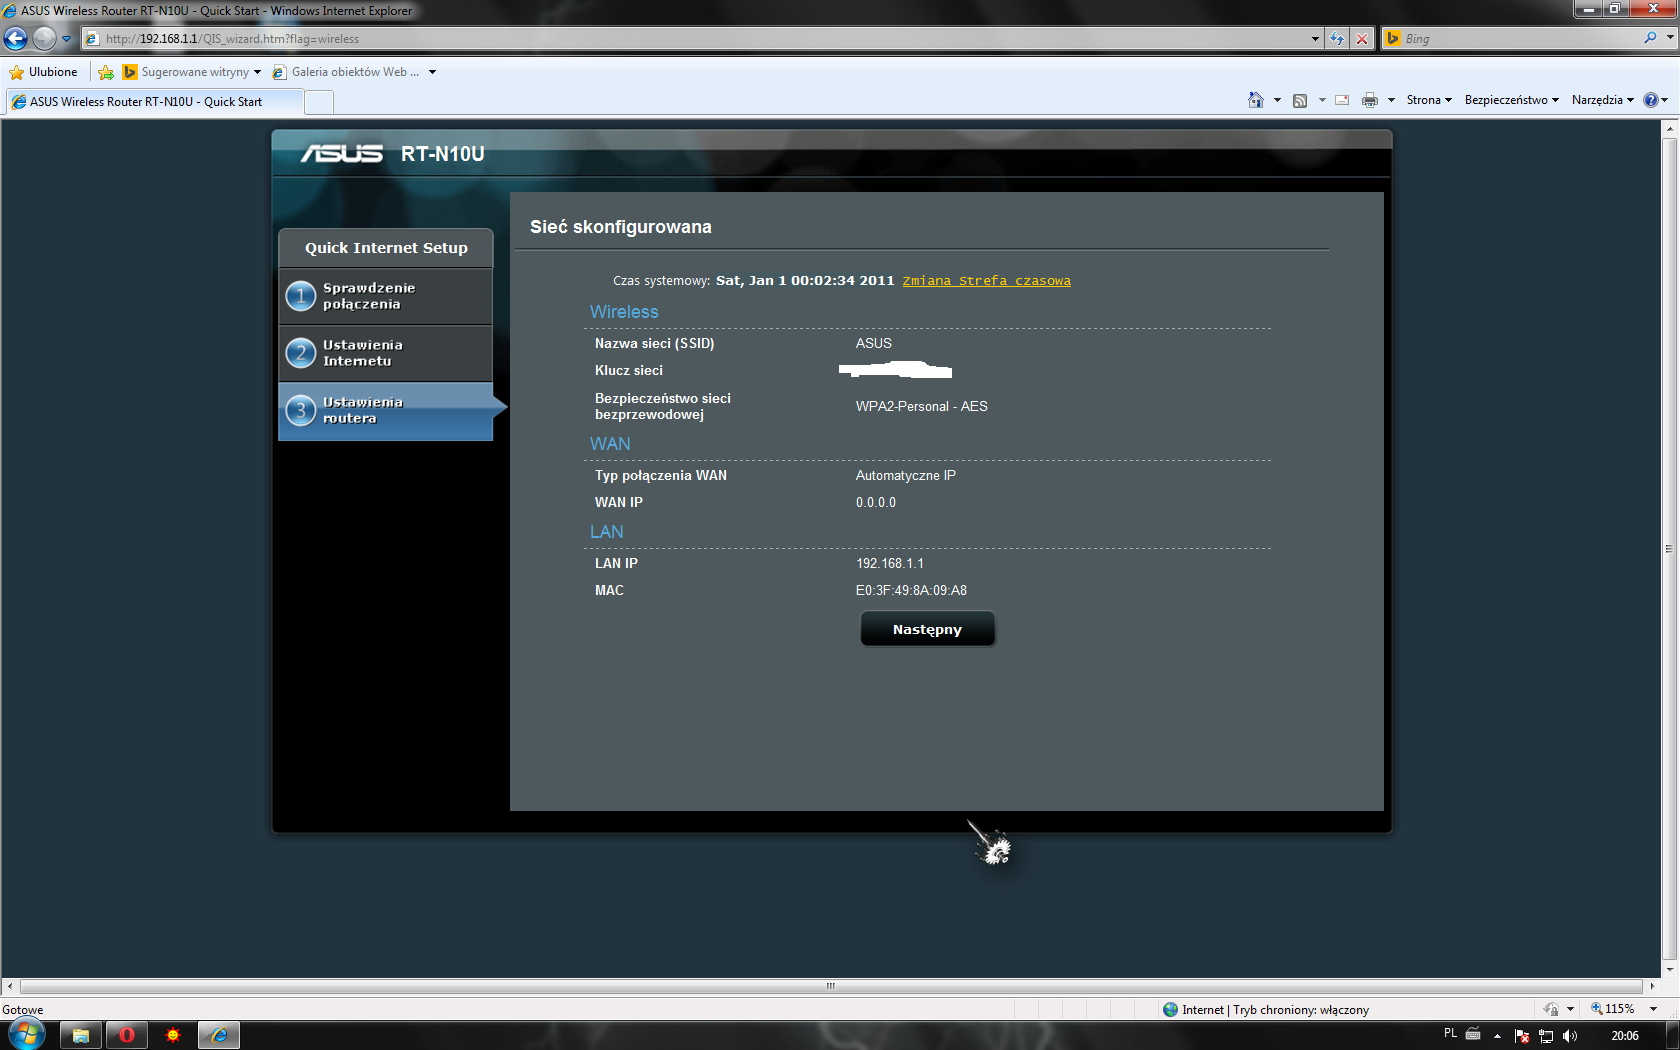Open the Bezpieczeństwo menu
Screen dimensions: 1680x1050
(1511, 100)
